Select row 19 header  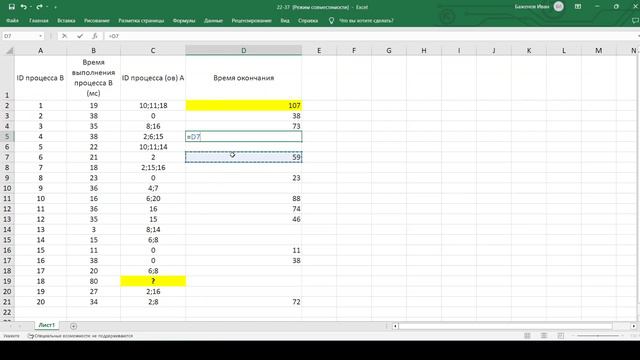tap(7, 281)
